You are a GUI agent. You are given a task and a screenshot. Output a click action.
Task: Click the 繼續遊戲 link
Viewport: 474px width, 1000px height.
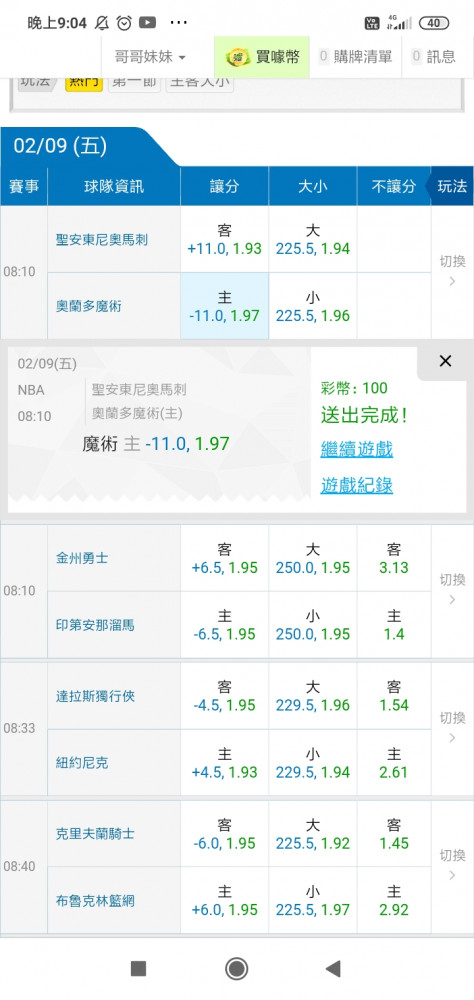(x=357, y=450)
